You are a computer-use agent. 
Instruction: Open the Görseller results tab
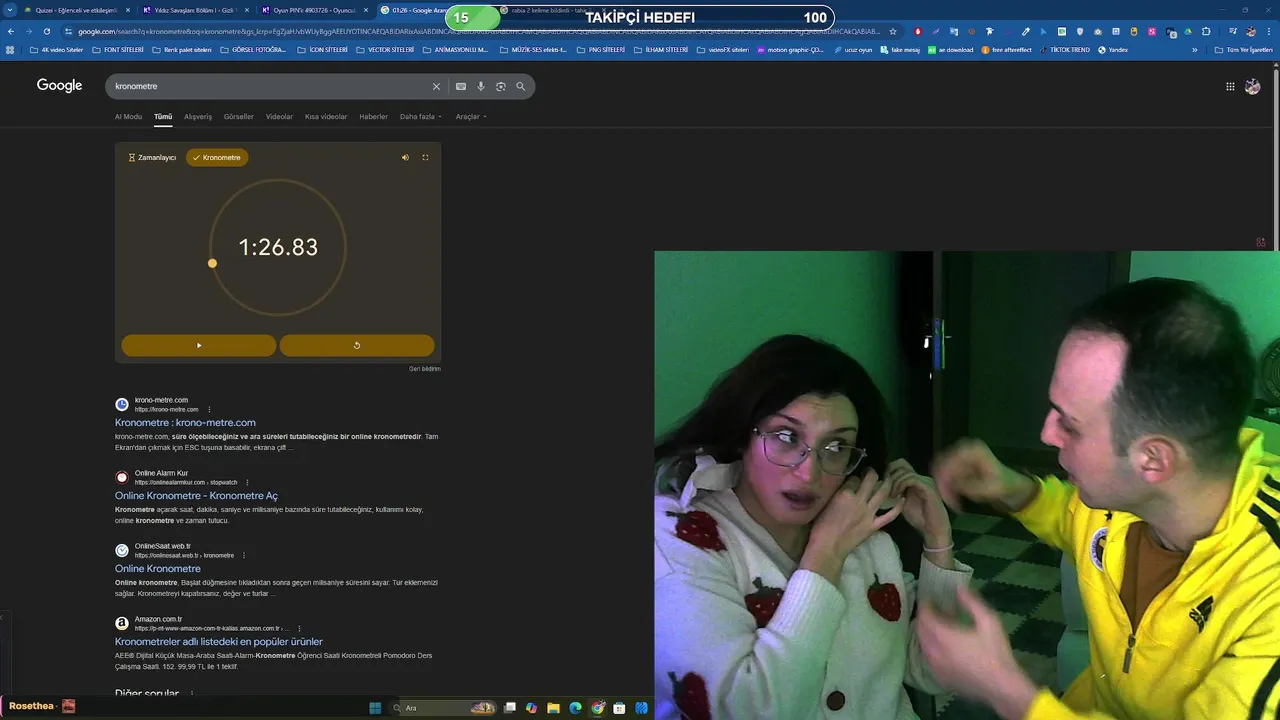(238, 116)
